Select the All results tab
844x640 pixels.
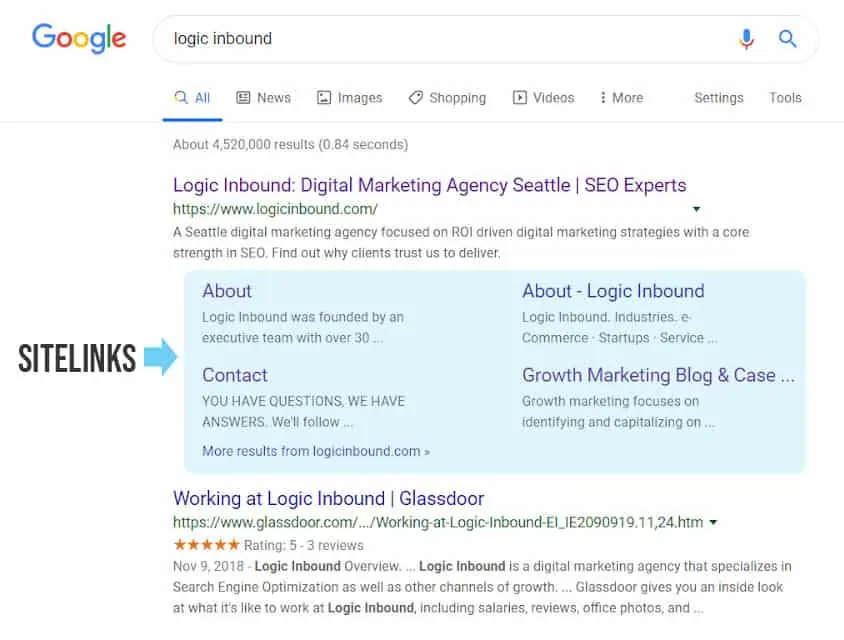[192, 98]
